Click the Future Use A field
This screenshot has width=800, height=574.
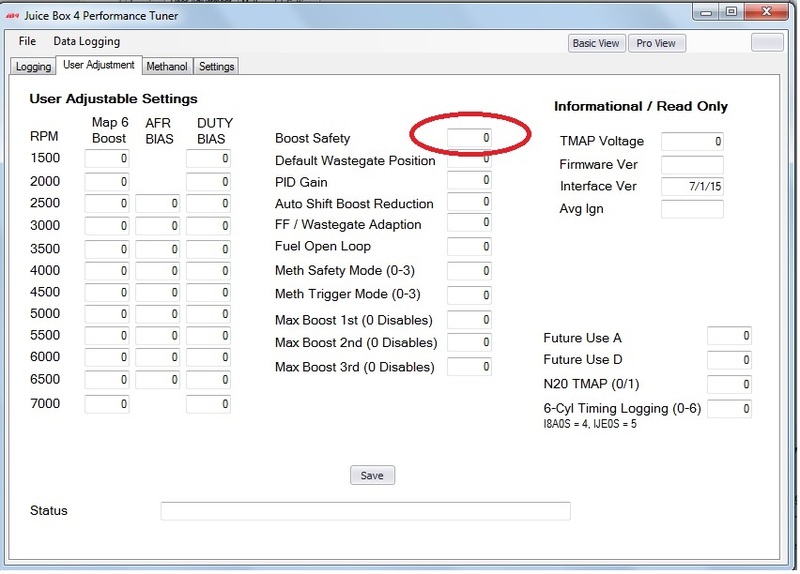pos(729,336)
